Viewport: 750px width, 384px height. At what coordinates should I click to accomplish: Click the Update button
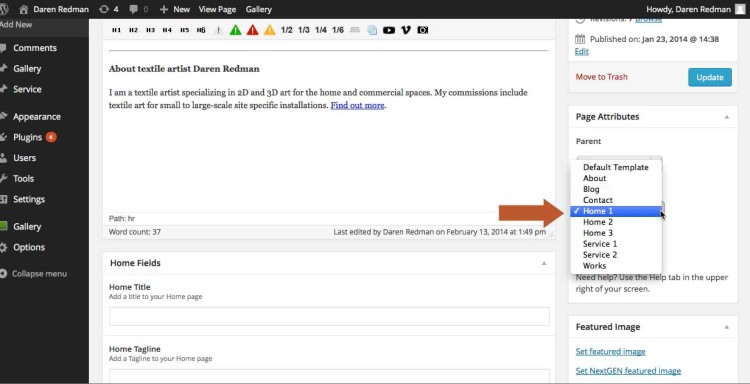click(710, 77)
